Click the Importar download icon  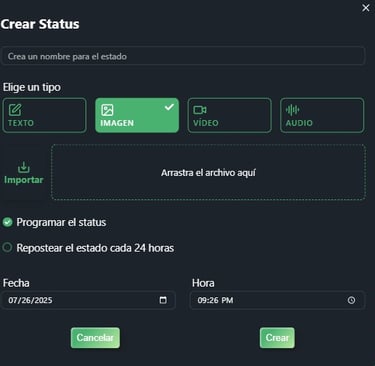click(24, 167)
